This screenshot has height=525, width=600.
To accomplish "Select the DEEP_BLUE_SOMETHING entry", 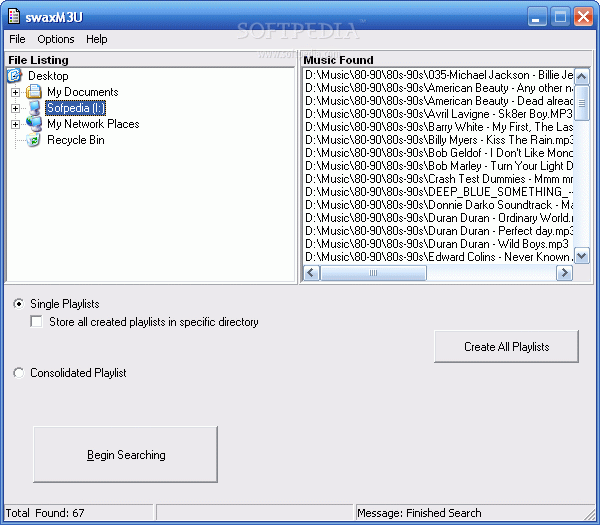I will (x=439, y=192).
